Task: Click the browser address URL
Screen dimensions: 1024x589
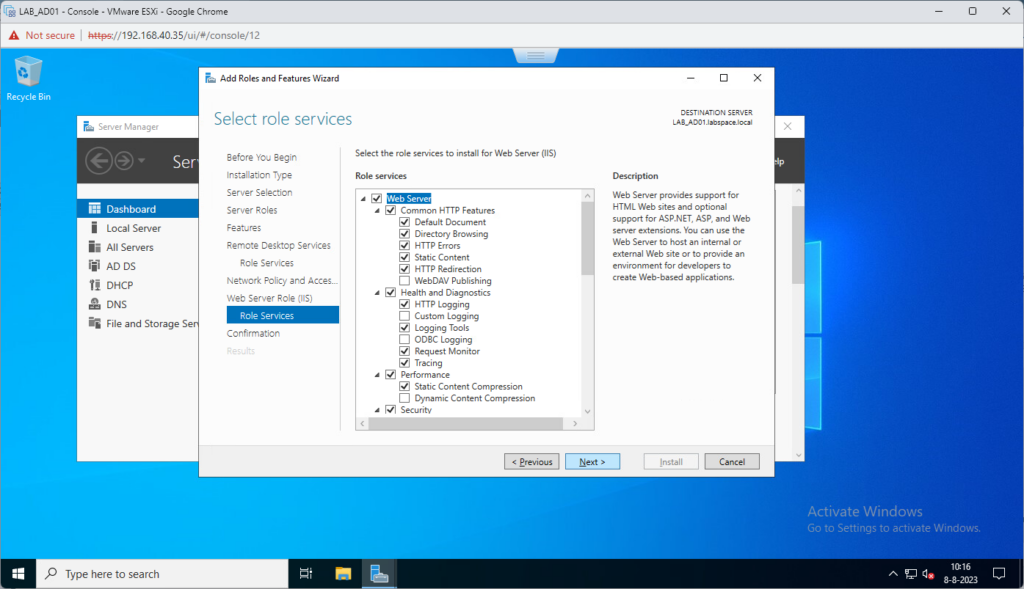Action: 174,35
